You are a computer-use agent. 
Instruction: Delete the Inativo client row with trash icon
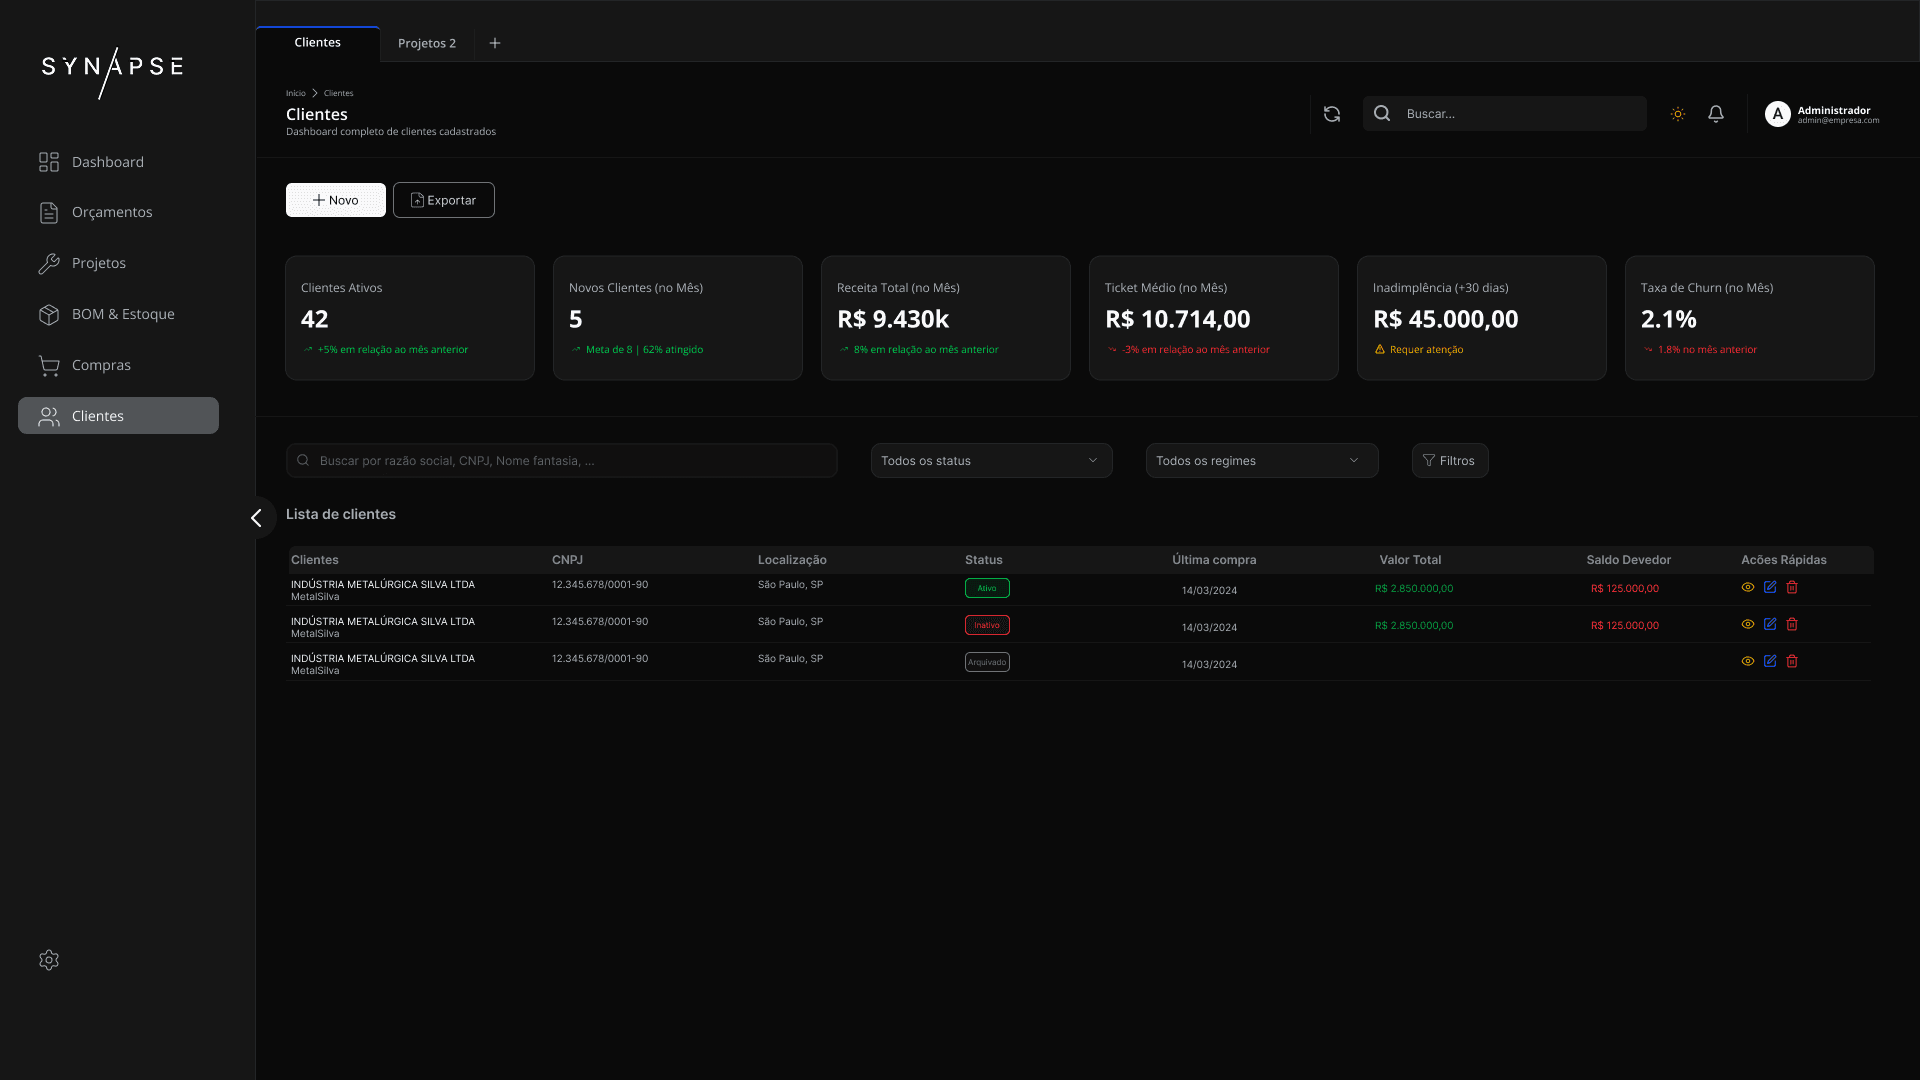[x=1792, y=625]
